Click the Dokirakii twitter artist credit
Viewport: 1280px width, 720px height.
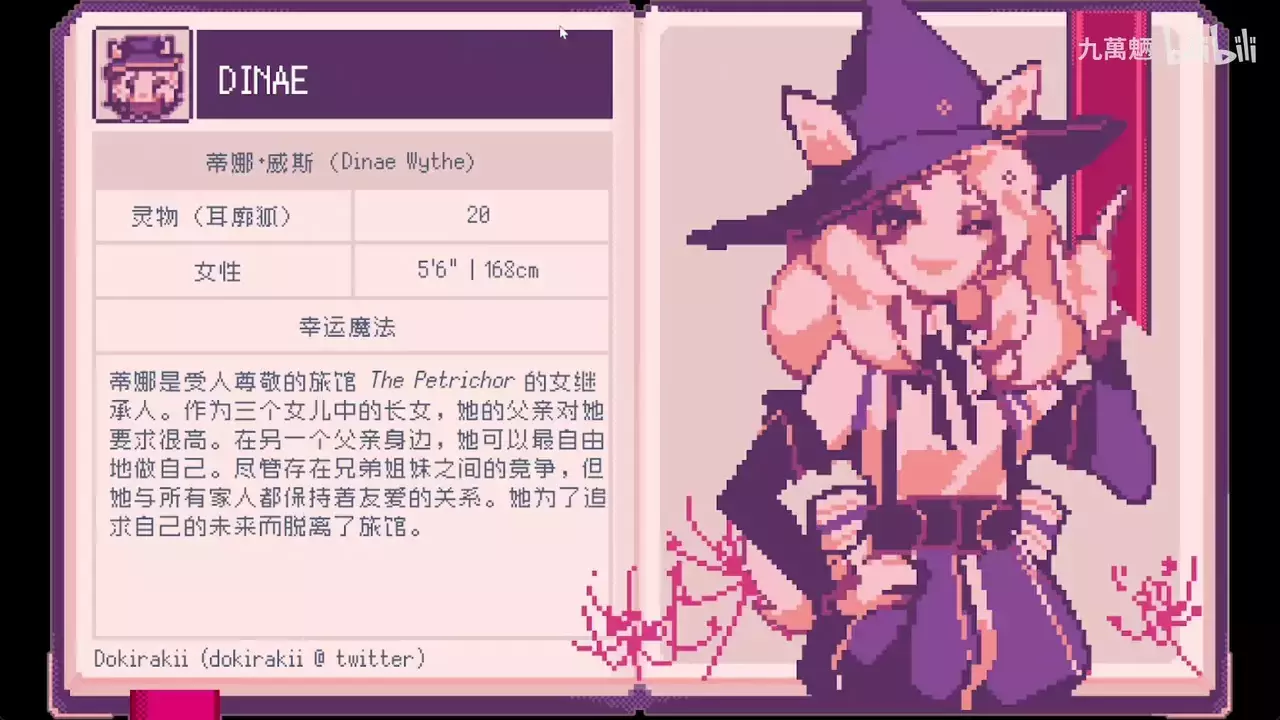coord(260,658)
